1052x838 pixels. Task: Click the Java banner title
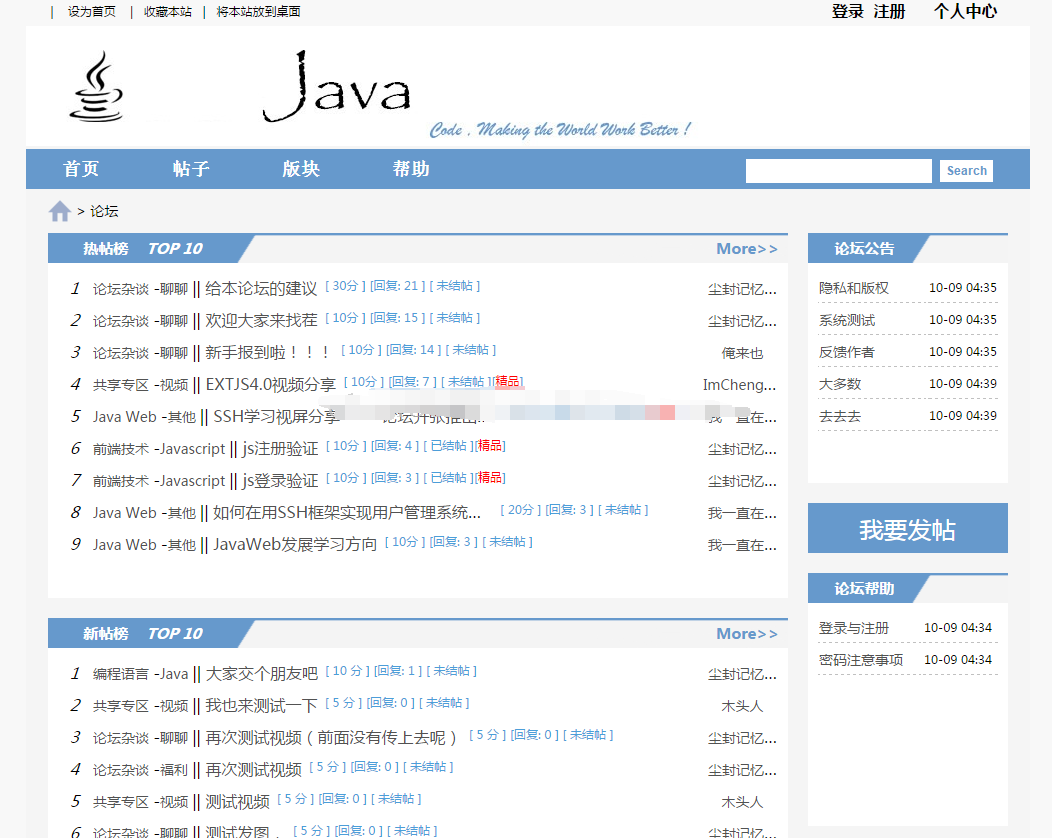(x=337, y=87)
